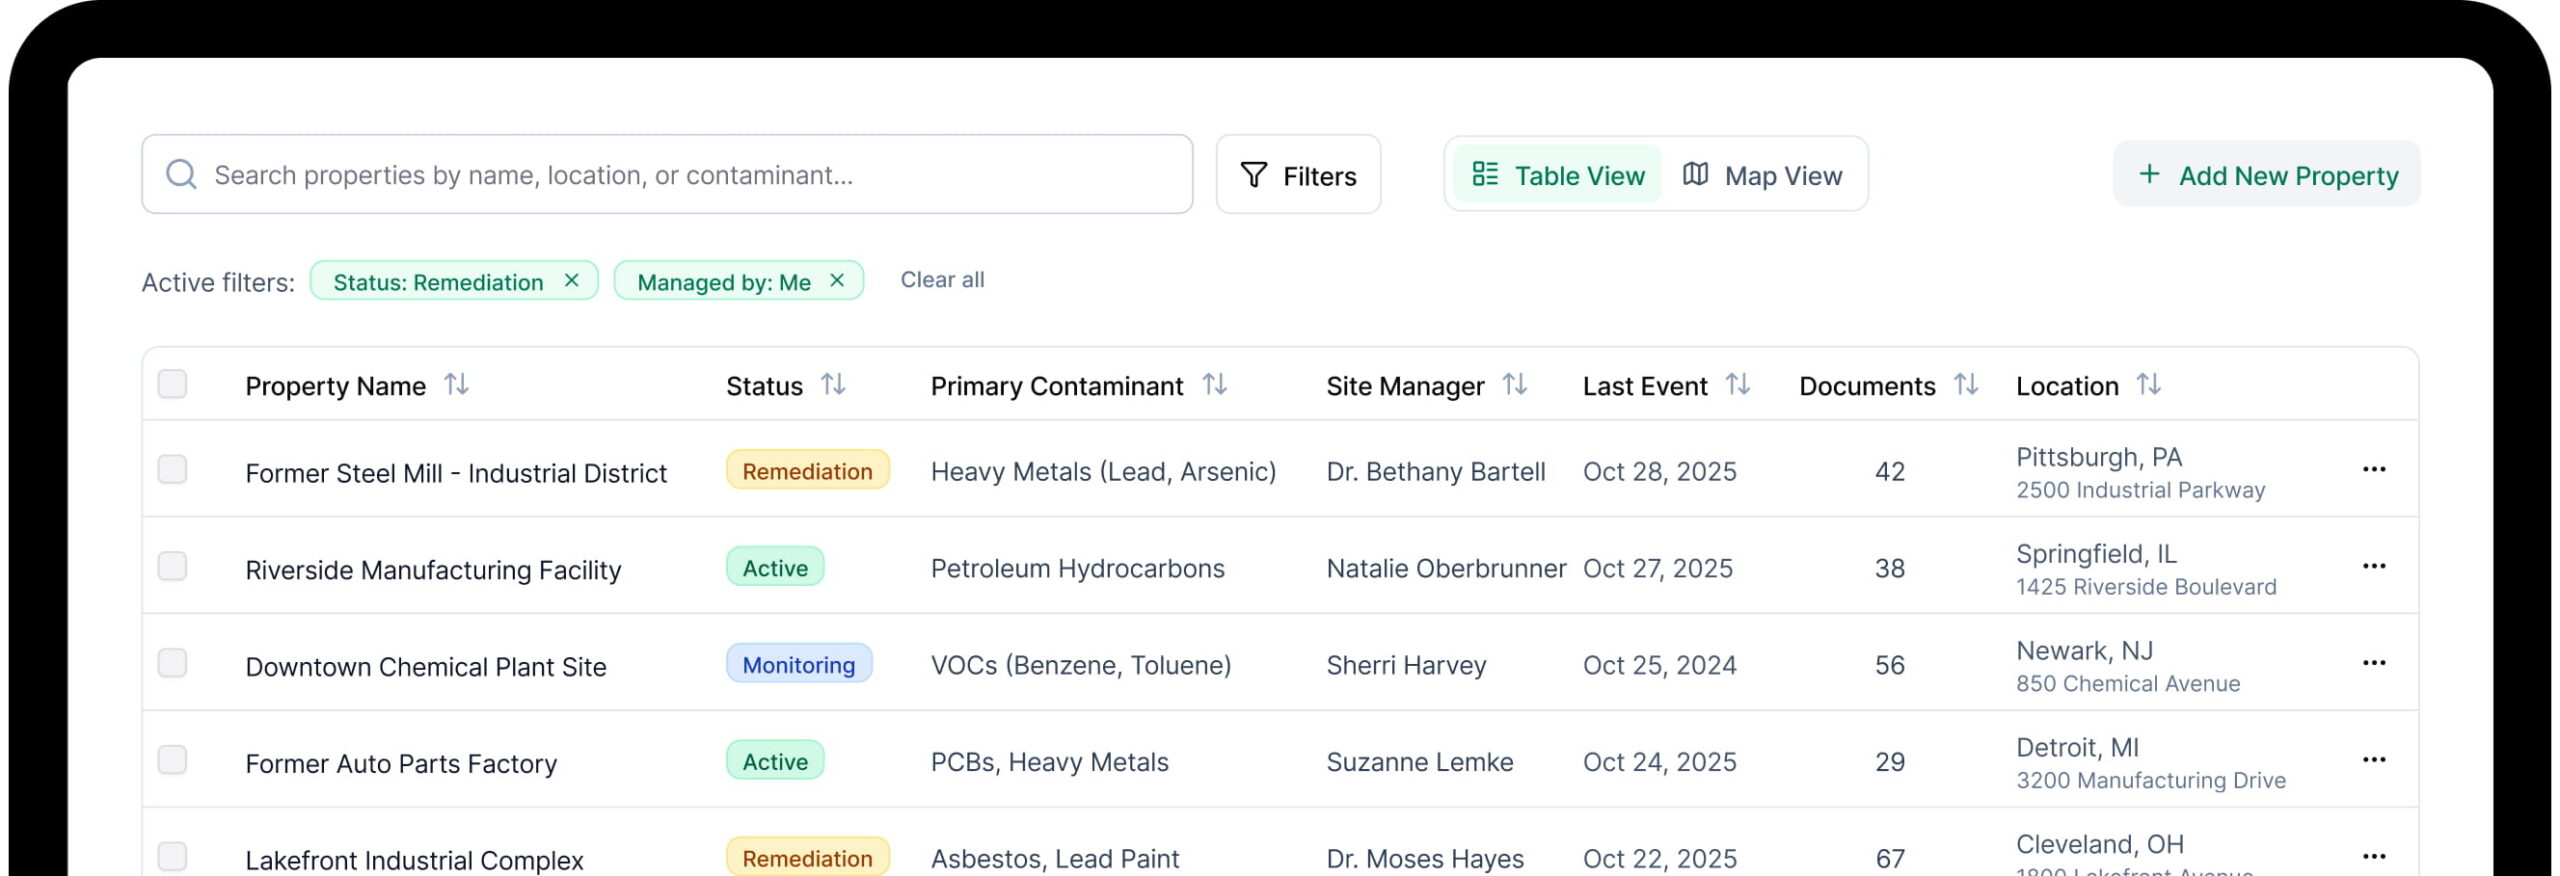
Task: Sort by Last Event date
Action: [1737, 385]
